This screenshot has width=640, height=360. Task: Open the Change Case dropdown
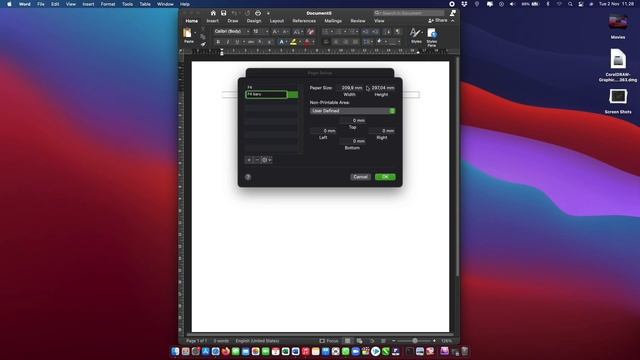[298, 31]
